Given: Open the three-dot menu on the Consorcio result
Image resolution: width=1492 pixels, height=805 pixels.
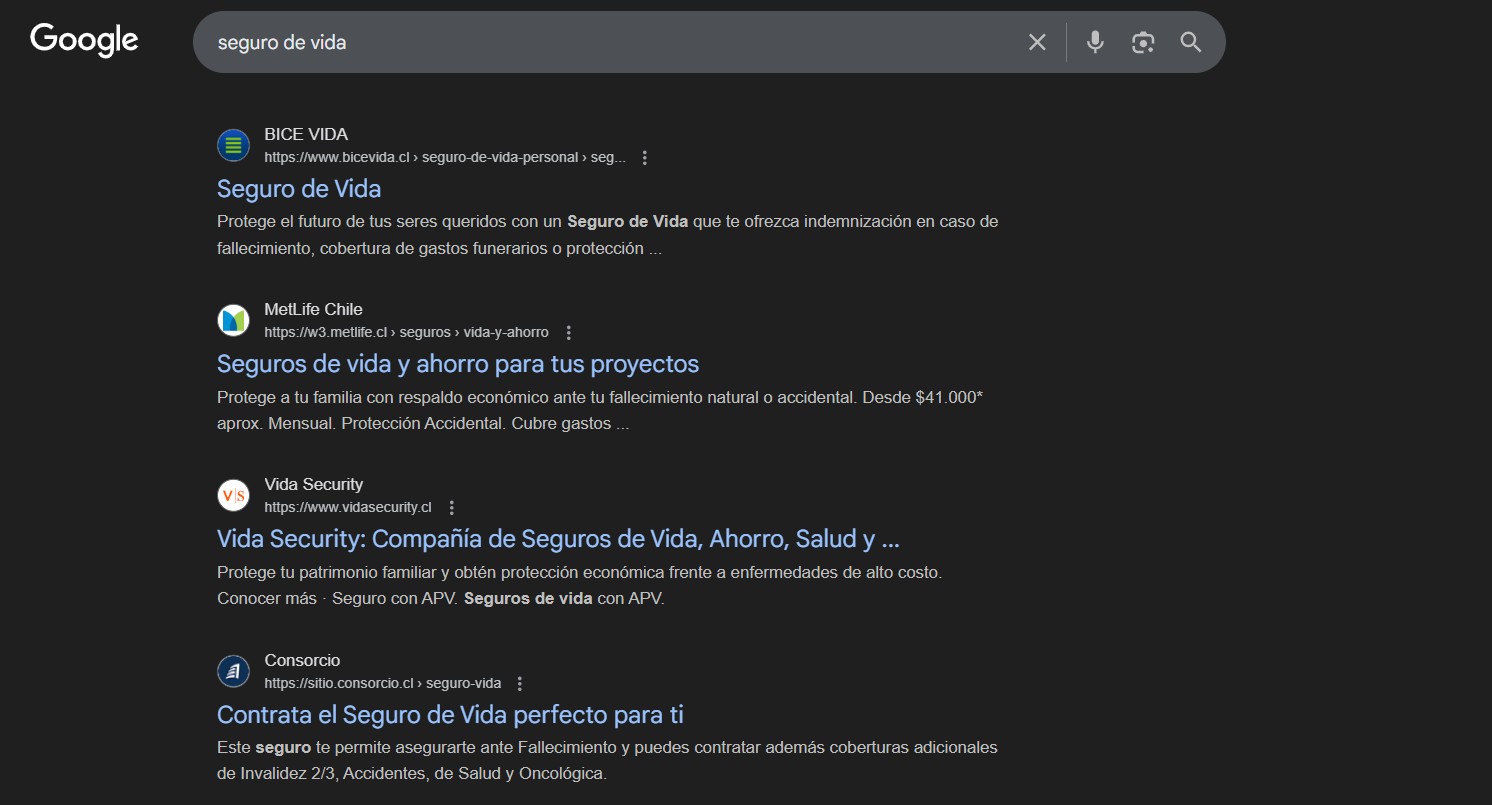Looking at the screenshot, I should click(x=519, y=683).
